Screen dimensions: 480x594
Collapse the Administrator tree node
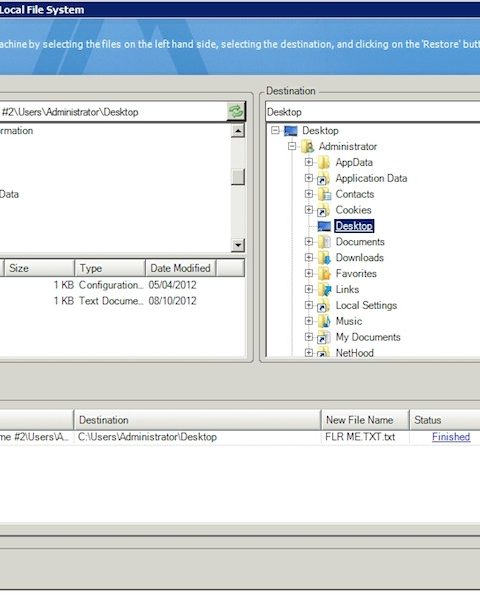pos(292,146)
